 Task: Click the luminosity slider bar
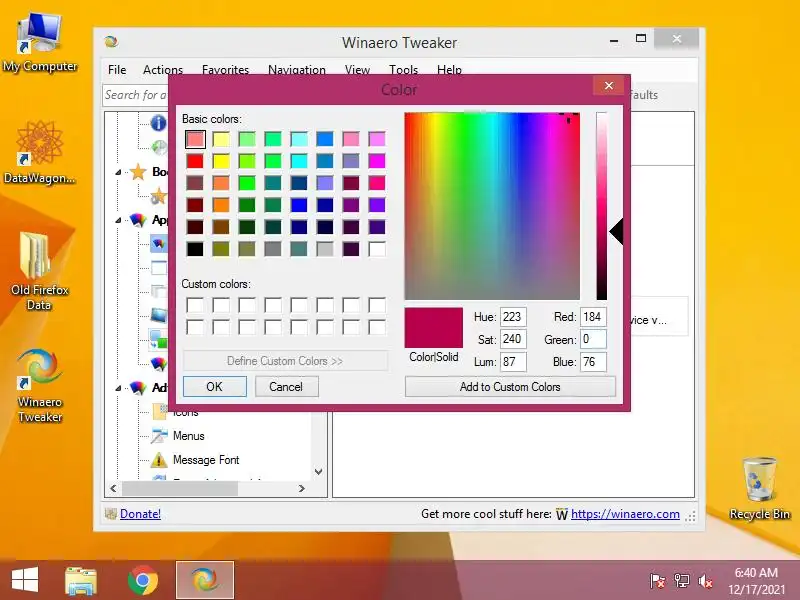pos(602,206)
